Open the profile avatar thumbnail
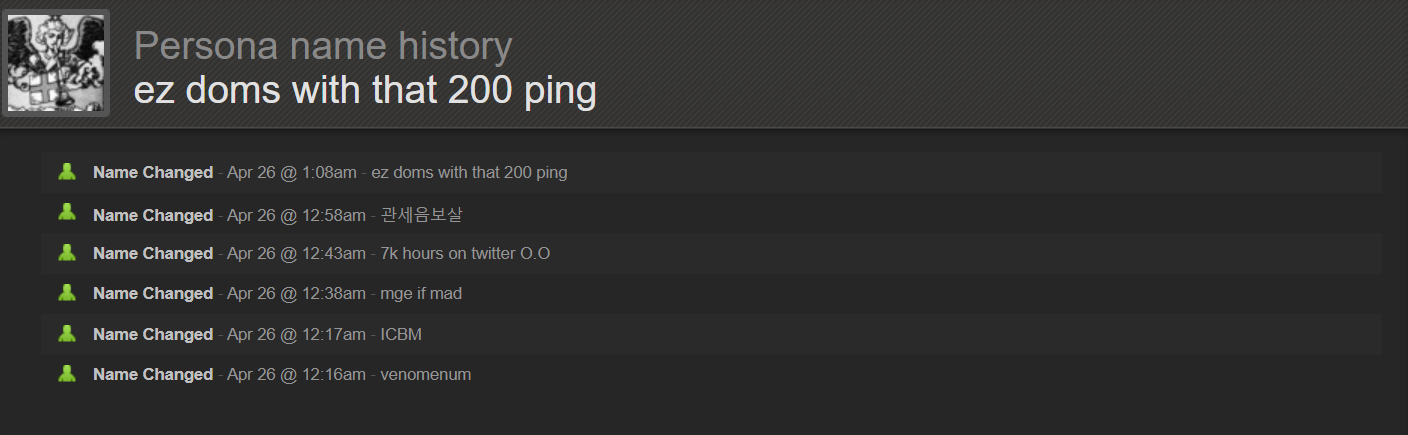 pos(56,63)
